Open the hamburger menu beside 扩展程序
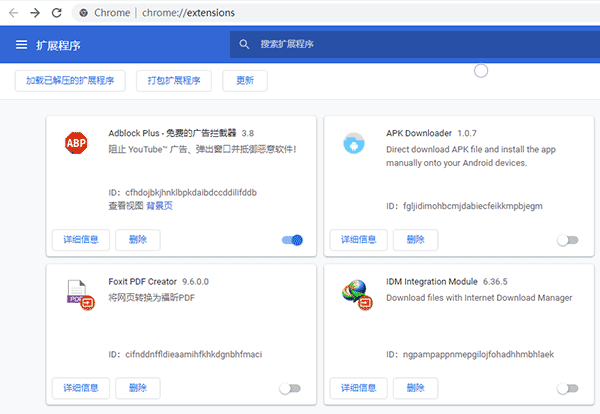Viewport: 600px width, 414px height. tap(21, 45)
